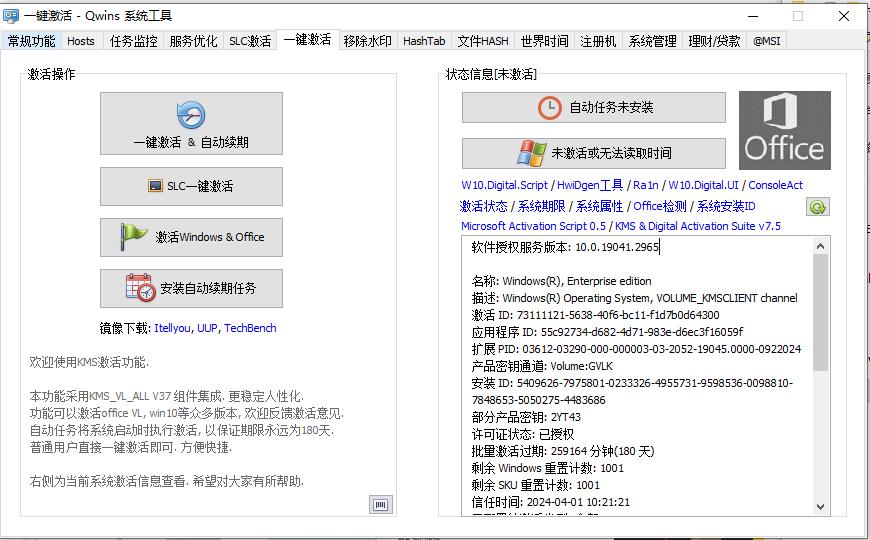The height and width of the screenshot is (540, 870).
Task: Click the small barcode icon button
Action: pos(381,504)
